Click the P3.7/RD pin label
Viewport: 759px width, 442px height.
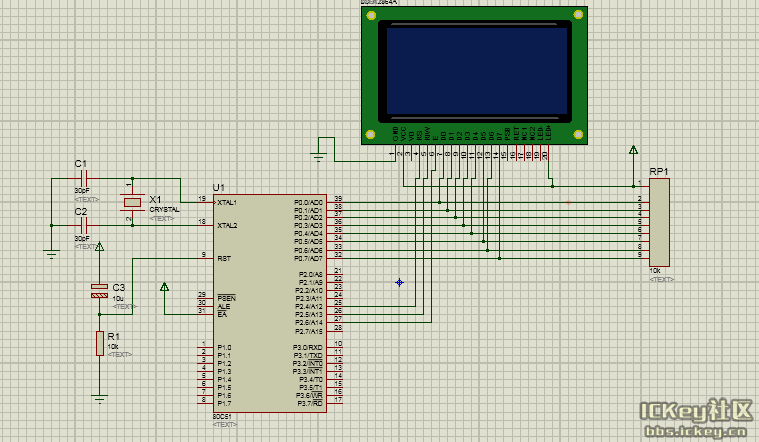tap(310, 403)
